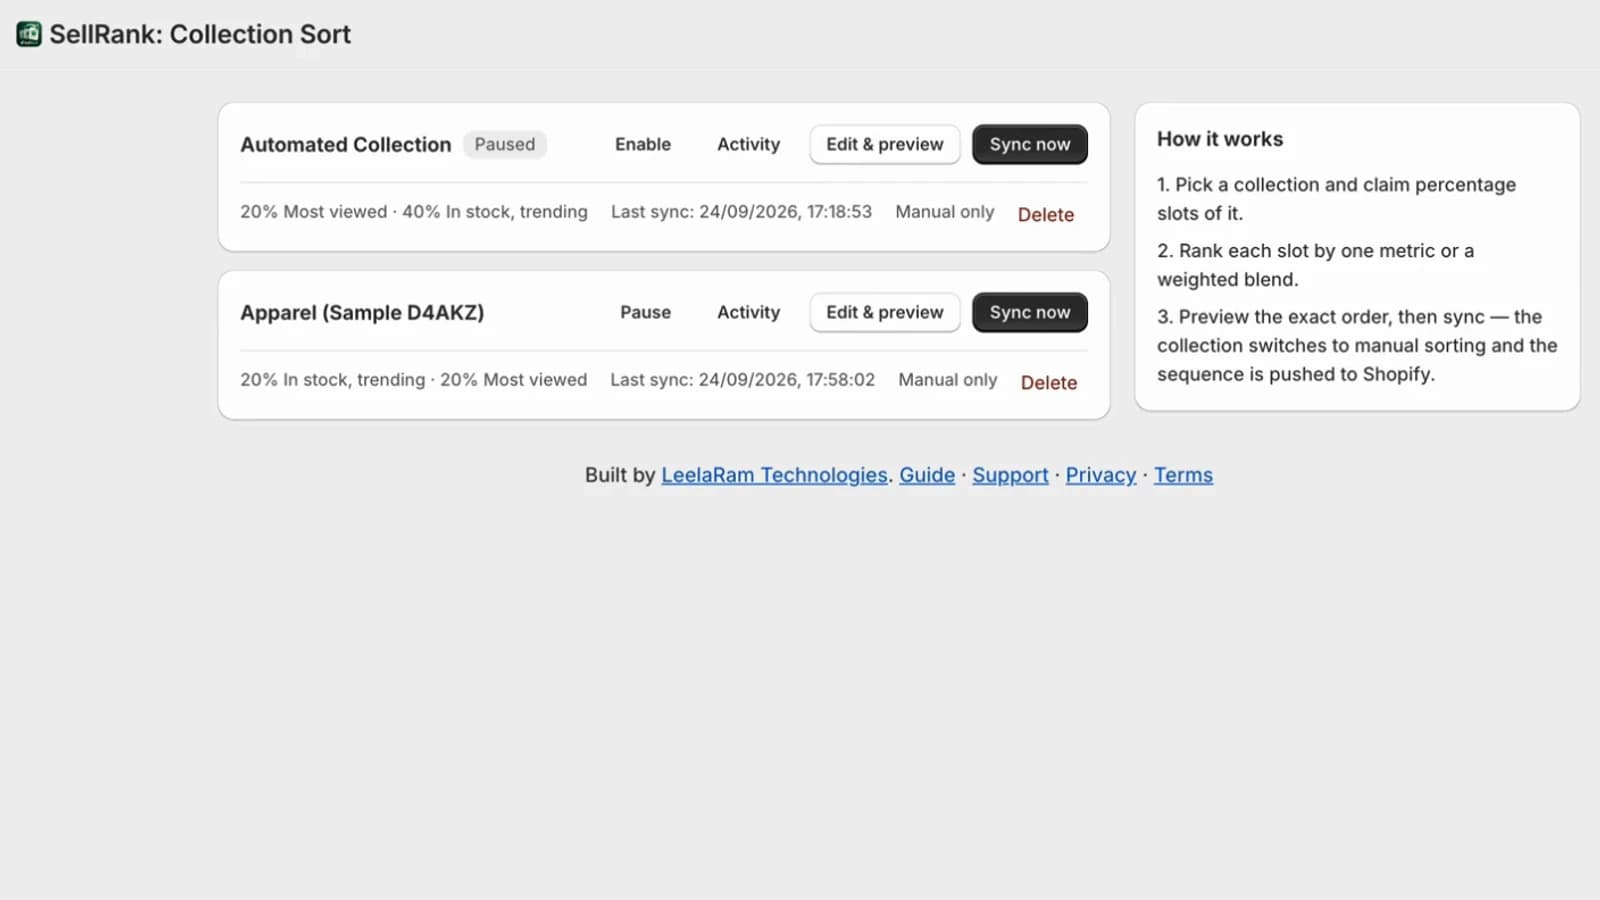Click step "2. Rank each slot" text
This screenshot has height=900, width=1600.
[x=1316, y=265]
